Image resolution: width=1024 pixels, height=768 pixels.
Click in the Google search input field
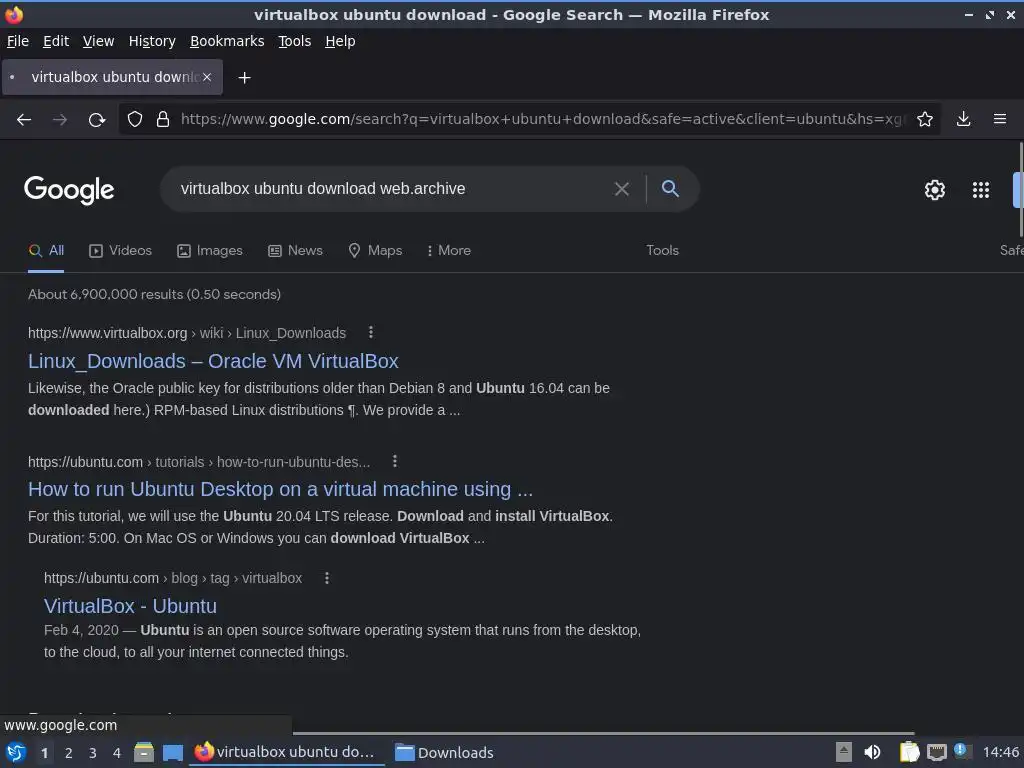[x=392, y=189]
